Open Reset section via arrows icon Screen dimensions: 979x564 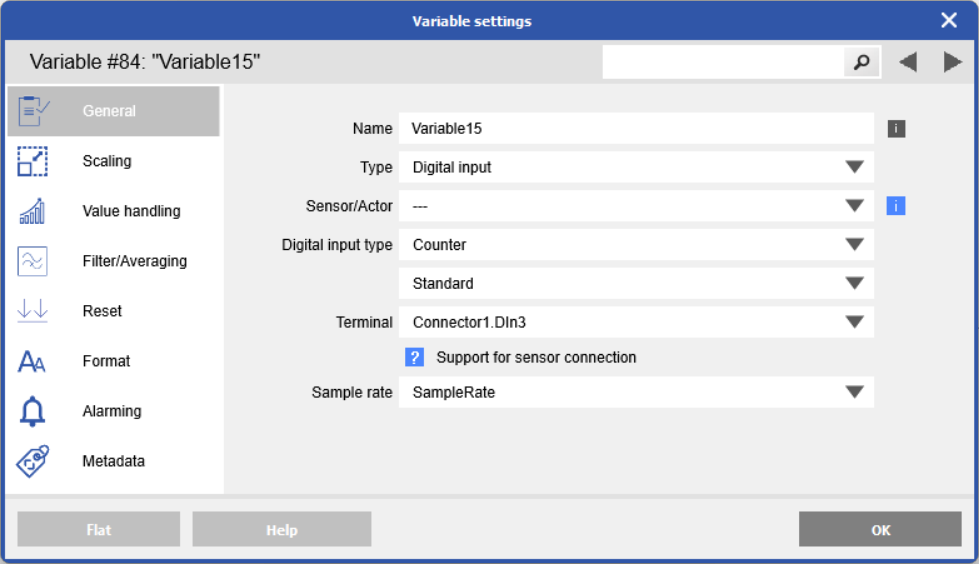pyautogui.click(x=33, y=311)
